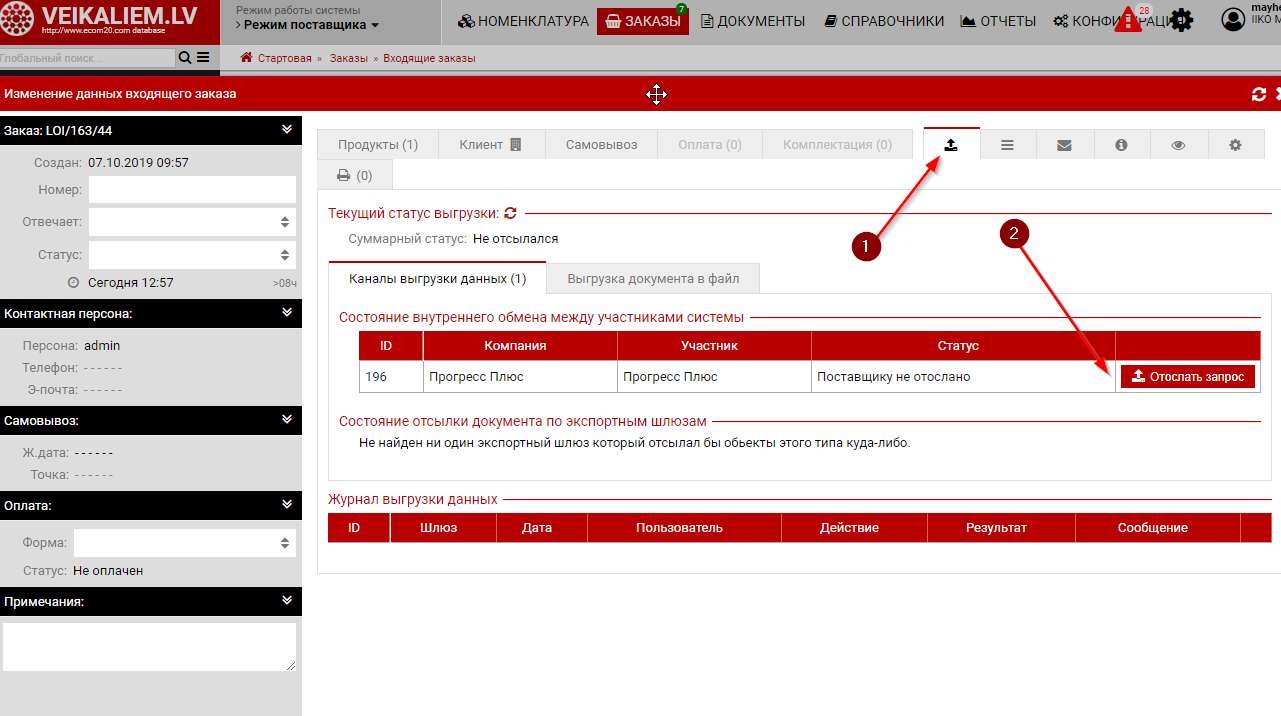Open the eye icon tab
Screen dimensions: 1281x716
[1178, 145]
